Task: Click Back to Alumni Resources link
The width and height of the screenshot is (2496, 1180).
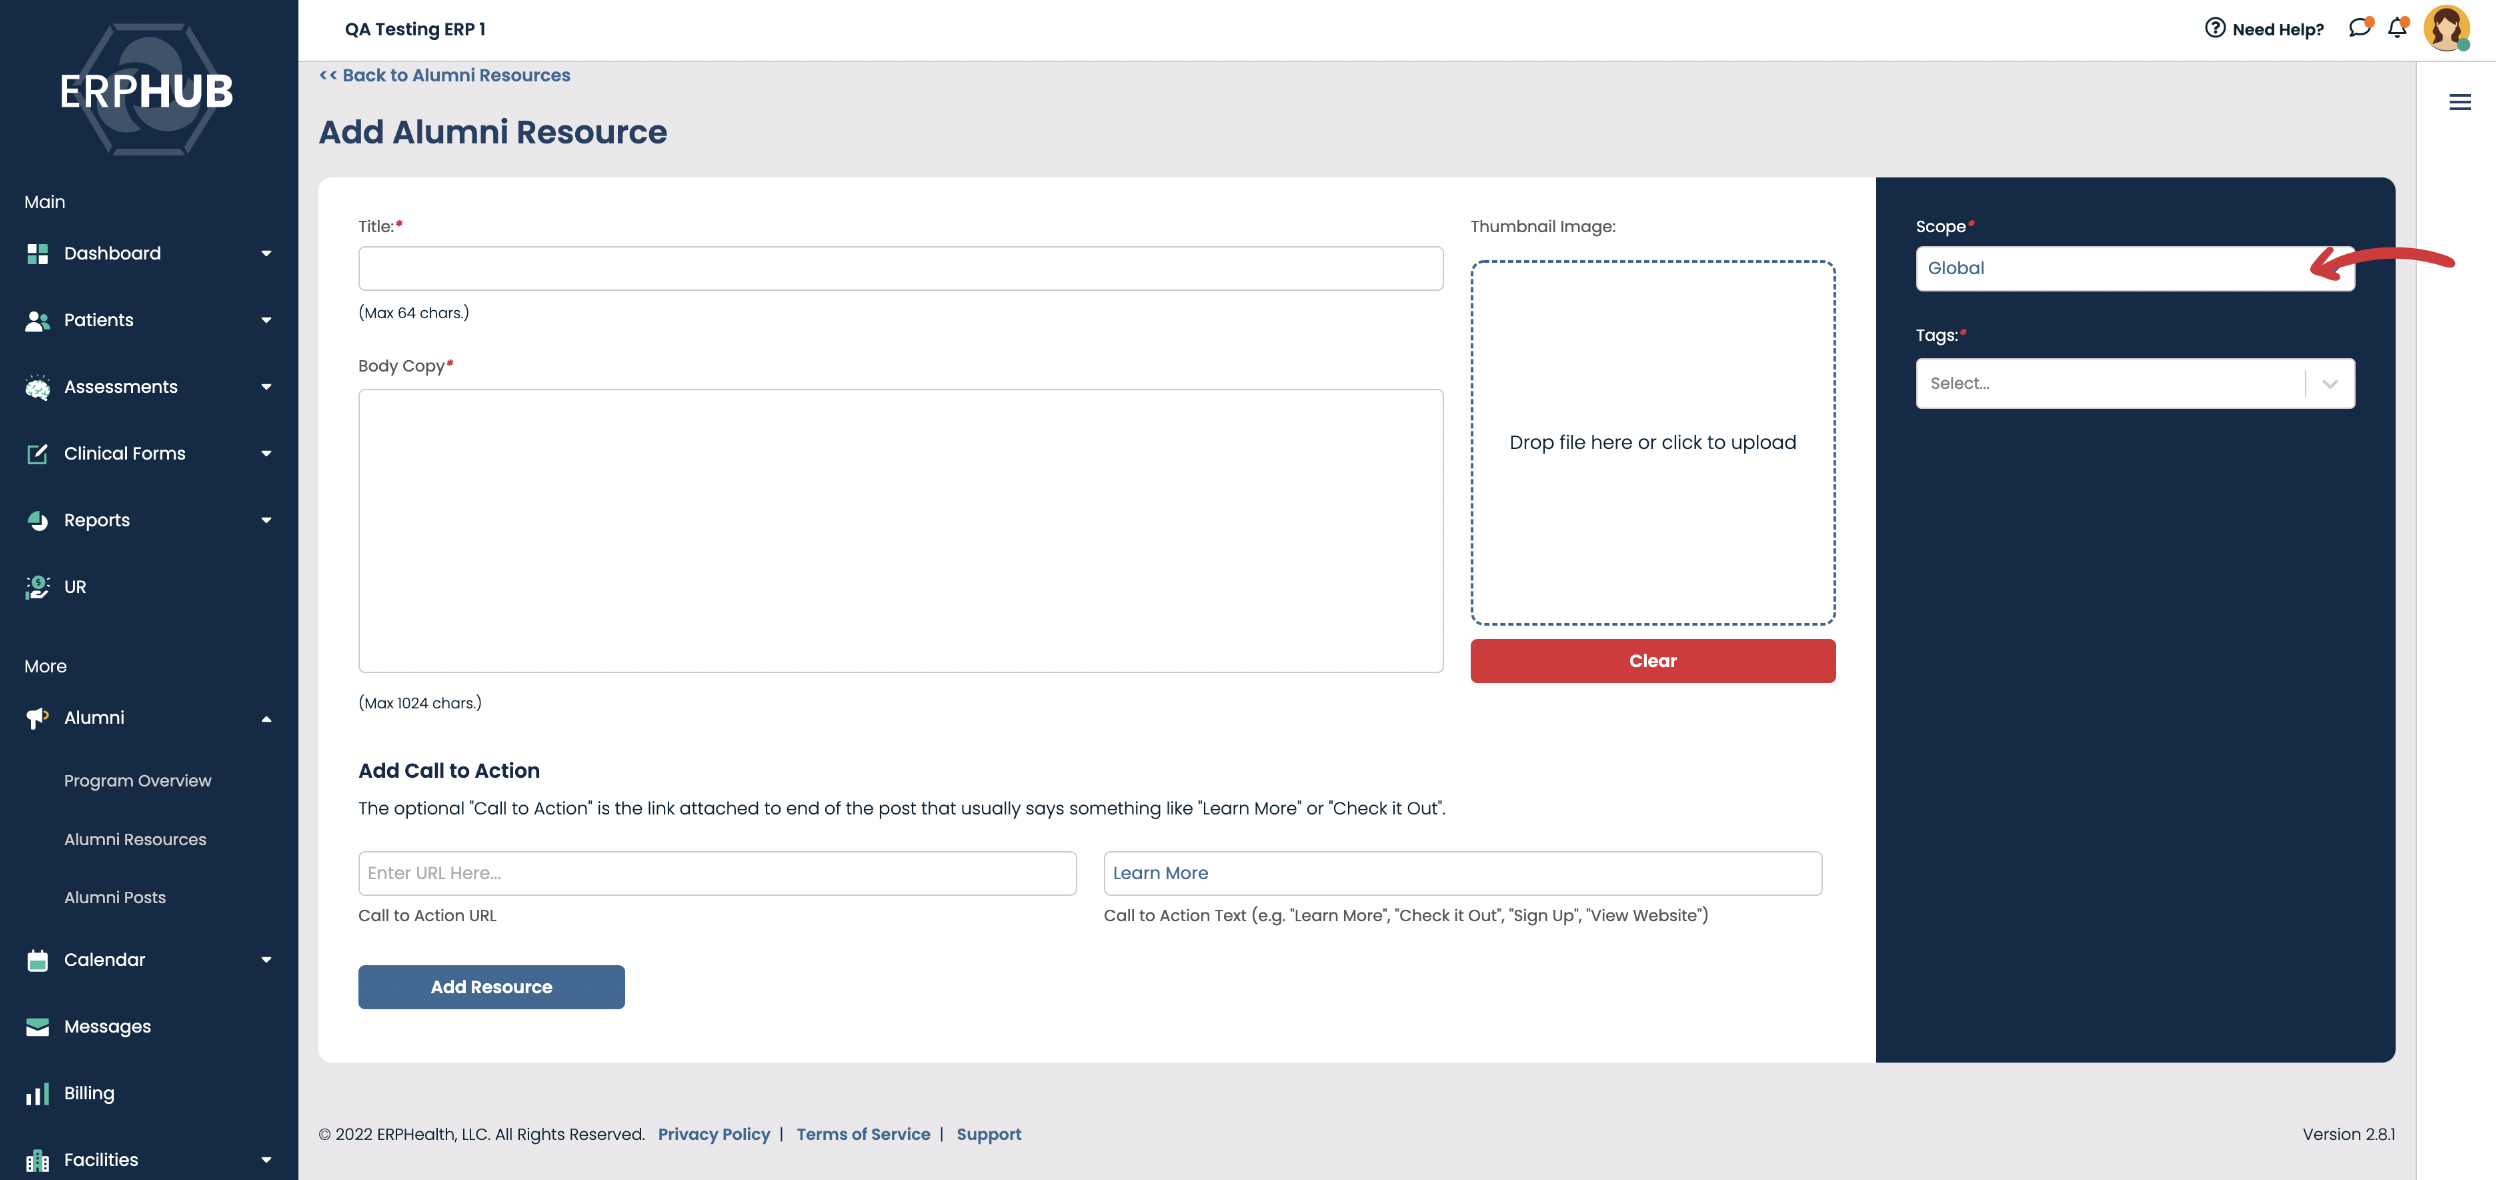Action: click(444, 76)
